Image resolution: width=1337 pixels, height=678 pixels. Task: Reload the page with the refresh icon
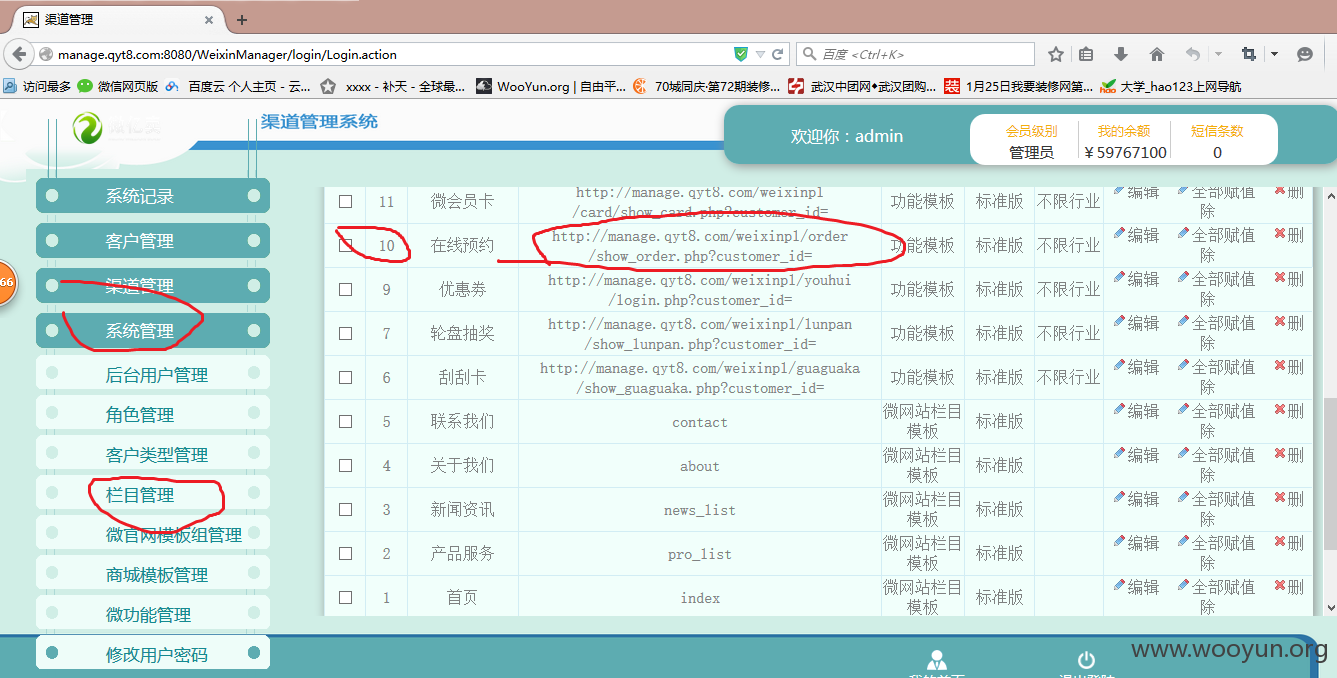[x=777, y=54]
